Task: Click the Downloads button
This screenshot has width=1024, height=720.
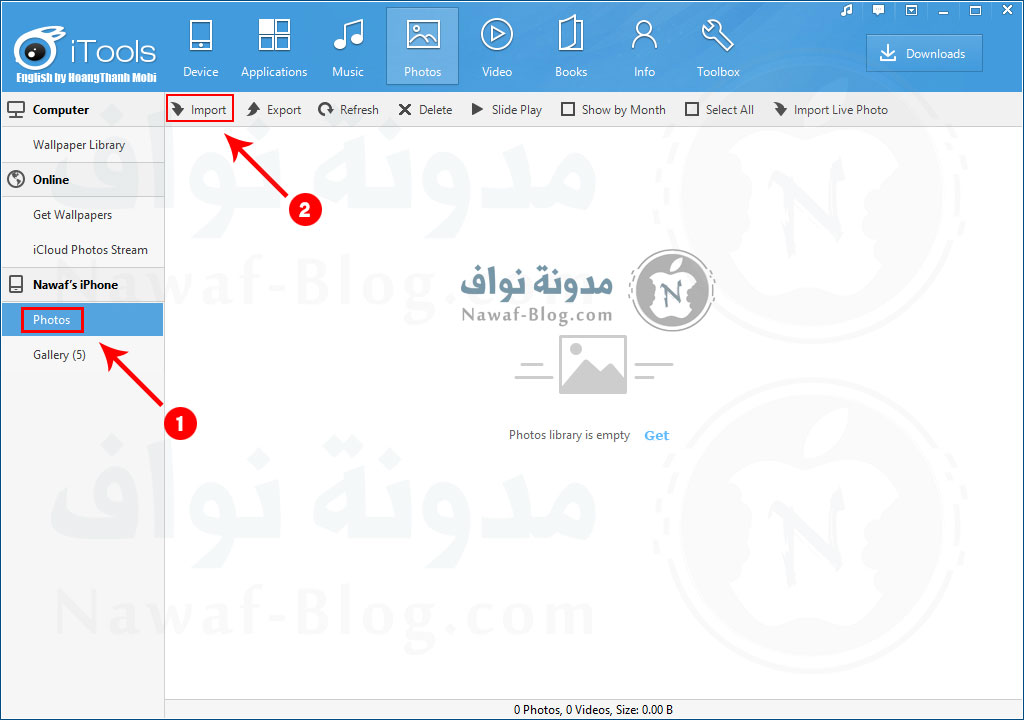Action: point(924,54)
